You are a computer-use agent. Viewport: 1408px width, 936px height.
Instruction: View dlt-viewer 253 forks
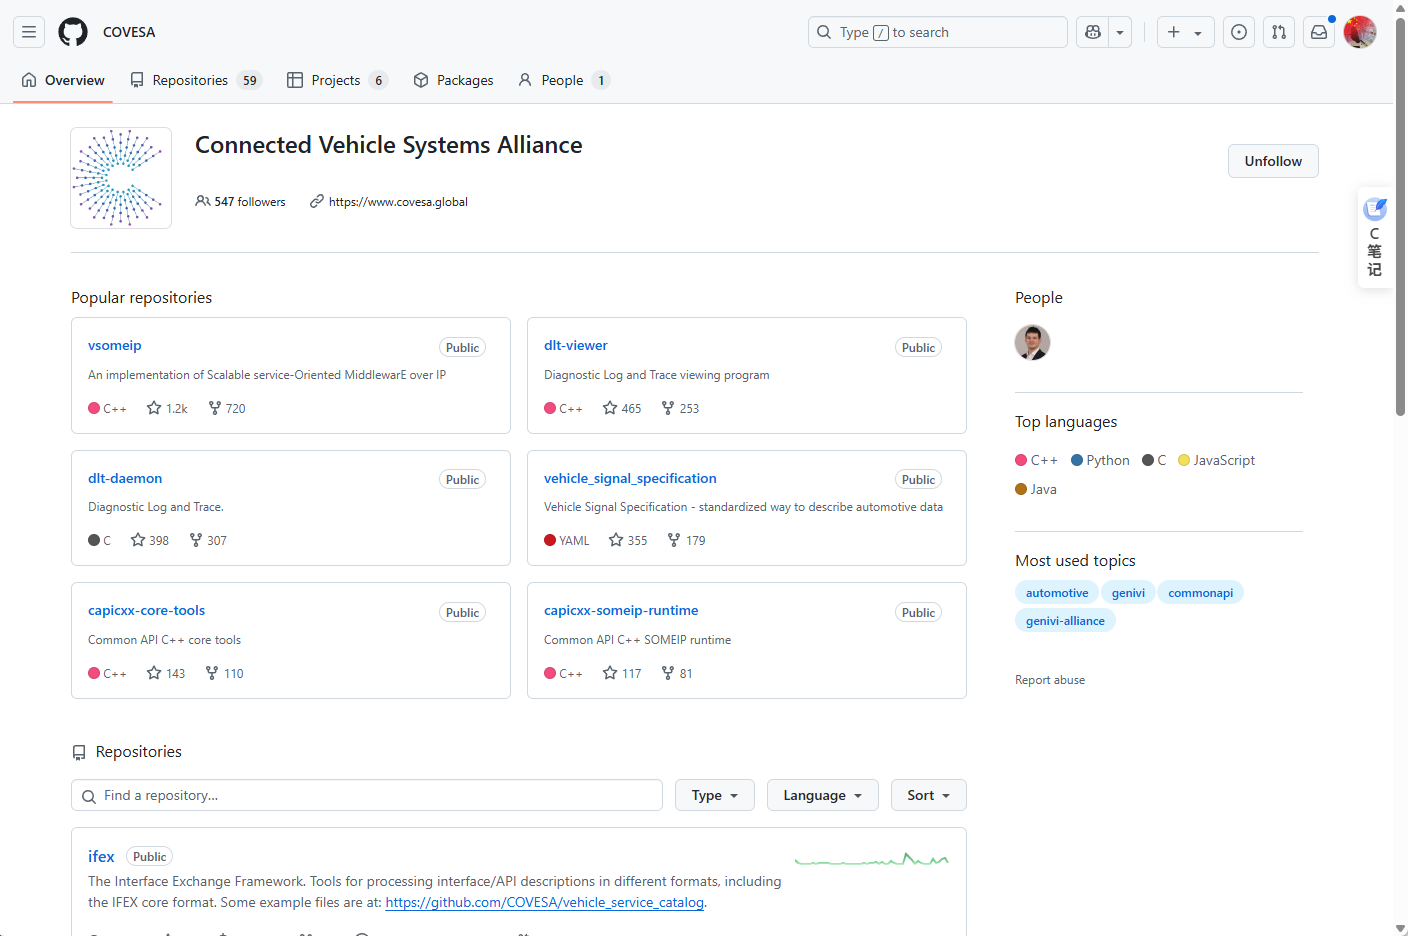680,408
